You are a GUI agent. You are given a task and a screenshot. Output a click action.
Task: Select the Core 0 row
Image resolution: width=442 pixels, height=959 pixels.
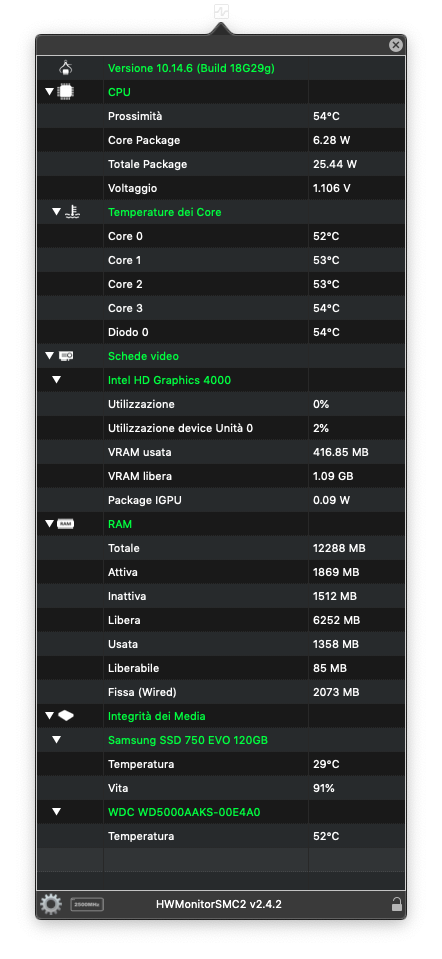click(221, 236)
